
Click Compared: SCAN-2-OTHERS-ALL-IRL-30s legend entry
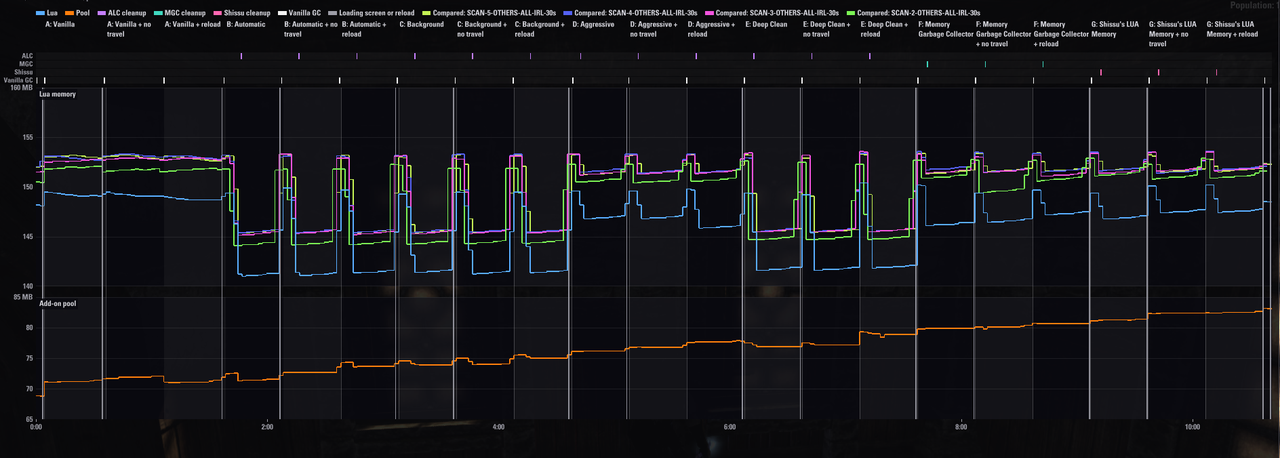916,13
